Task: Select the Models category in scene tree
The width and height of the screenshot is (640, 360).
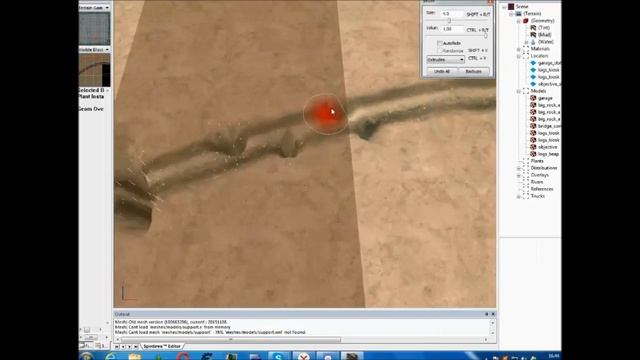Action: pyautogui.click(x=538, y=91)
